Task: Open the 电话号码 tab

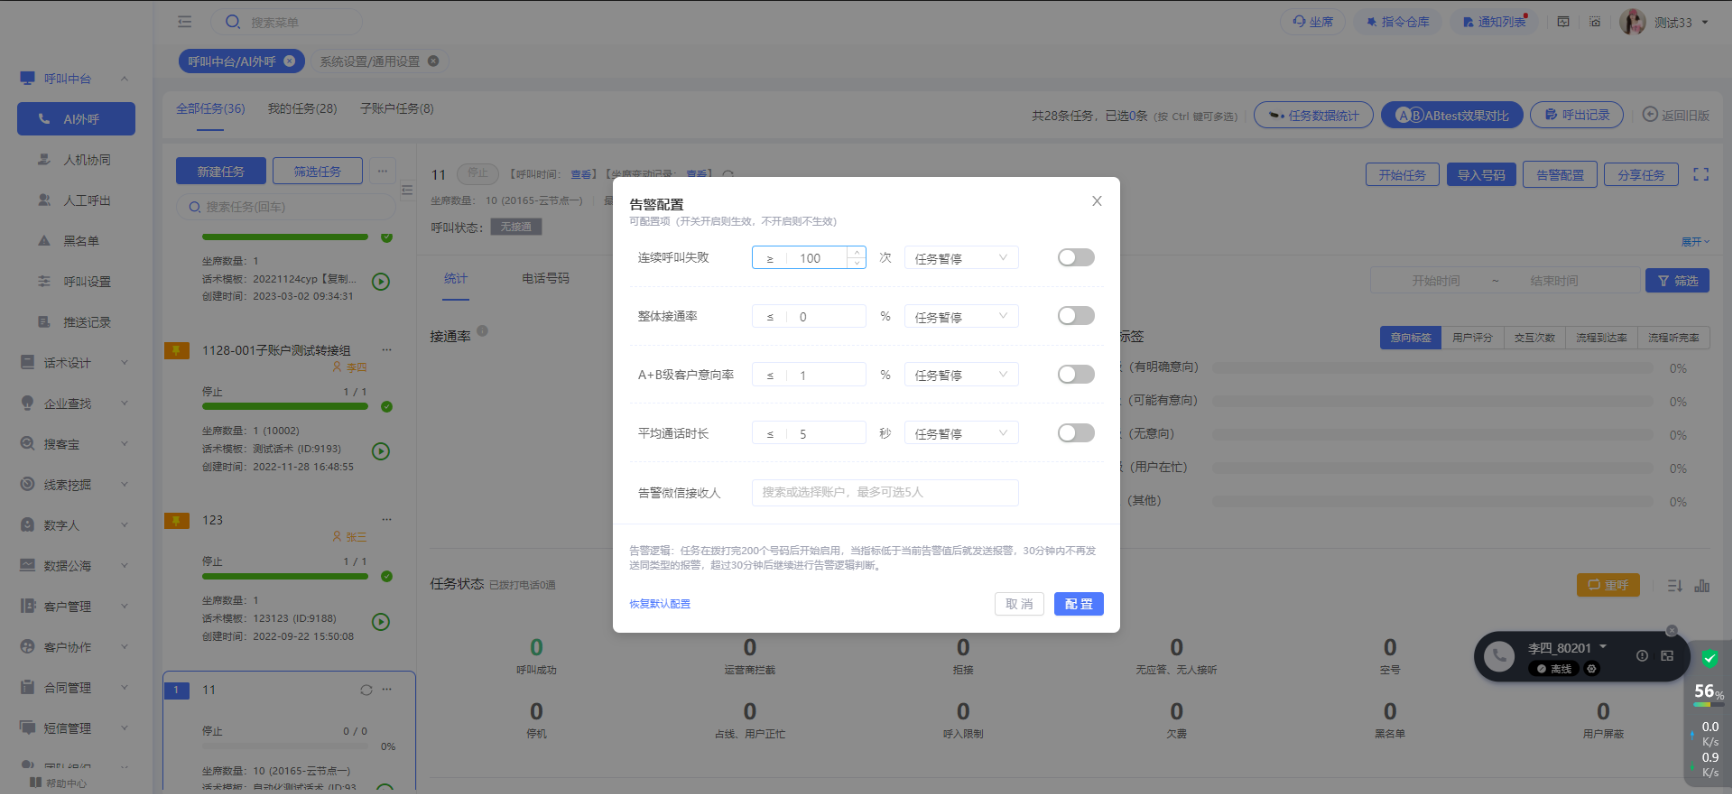Action: pos(545,278)
